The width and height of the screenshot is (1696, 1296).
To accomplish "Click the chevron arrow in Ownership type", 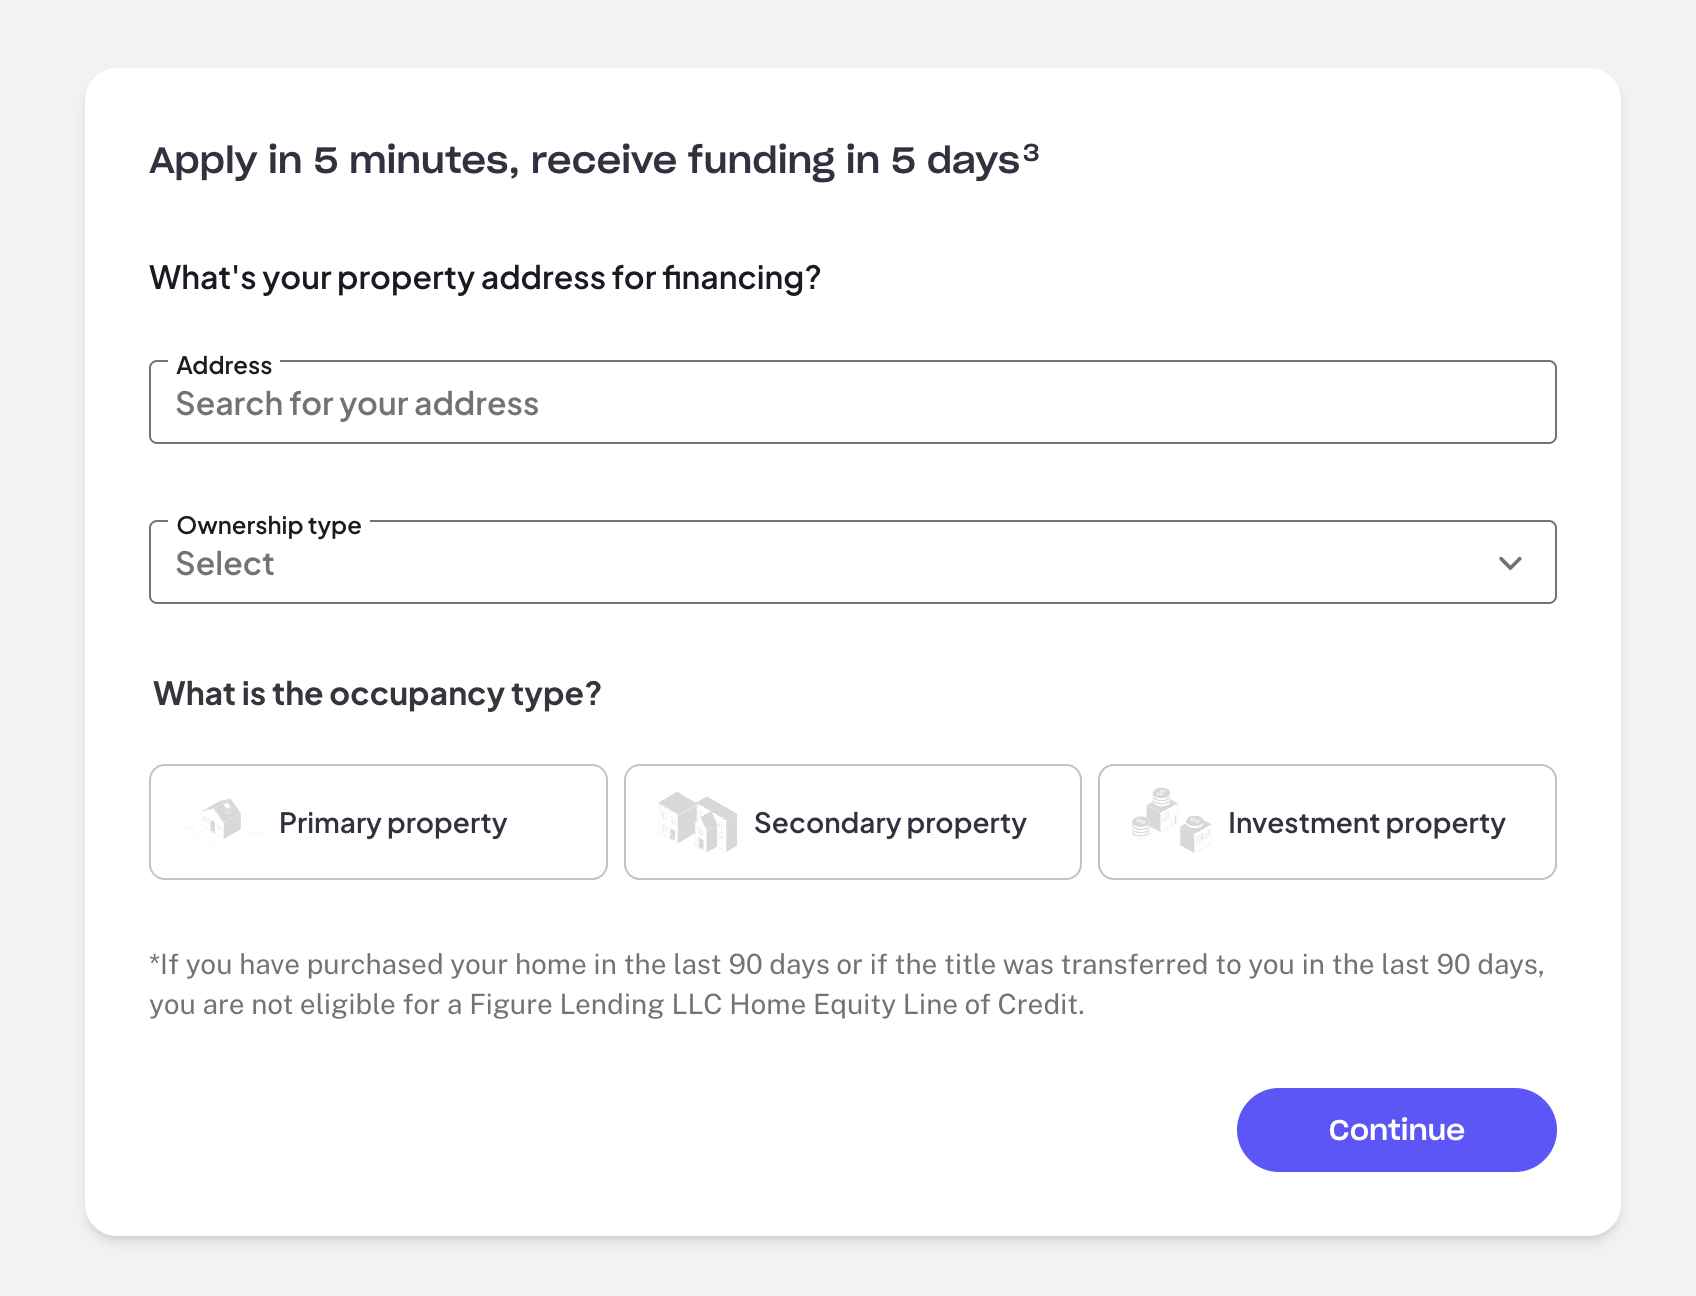I will tap(1510, 563).
